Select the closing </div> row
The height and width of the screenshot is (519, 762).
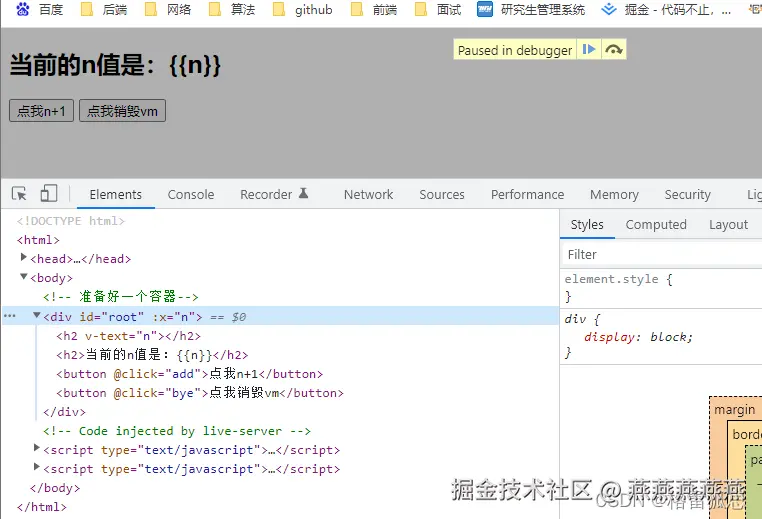[64, 412]
